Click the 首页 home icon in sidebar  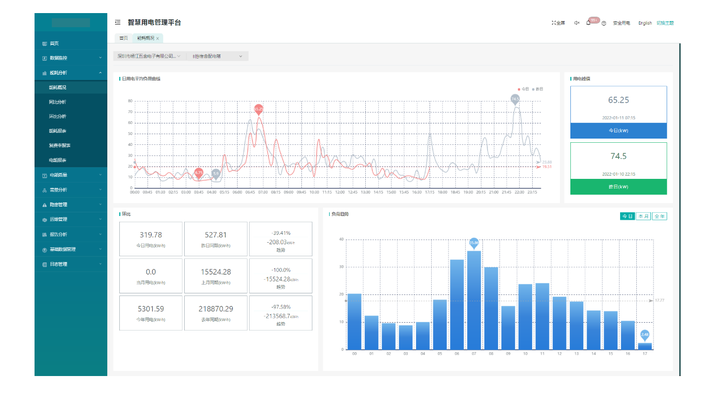[45, 44]
